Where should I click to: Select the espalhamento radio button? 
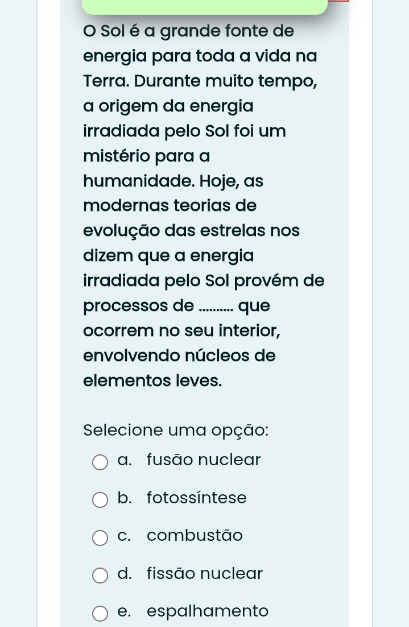coord(100,613)
